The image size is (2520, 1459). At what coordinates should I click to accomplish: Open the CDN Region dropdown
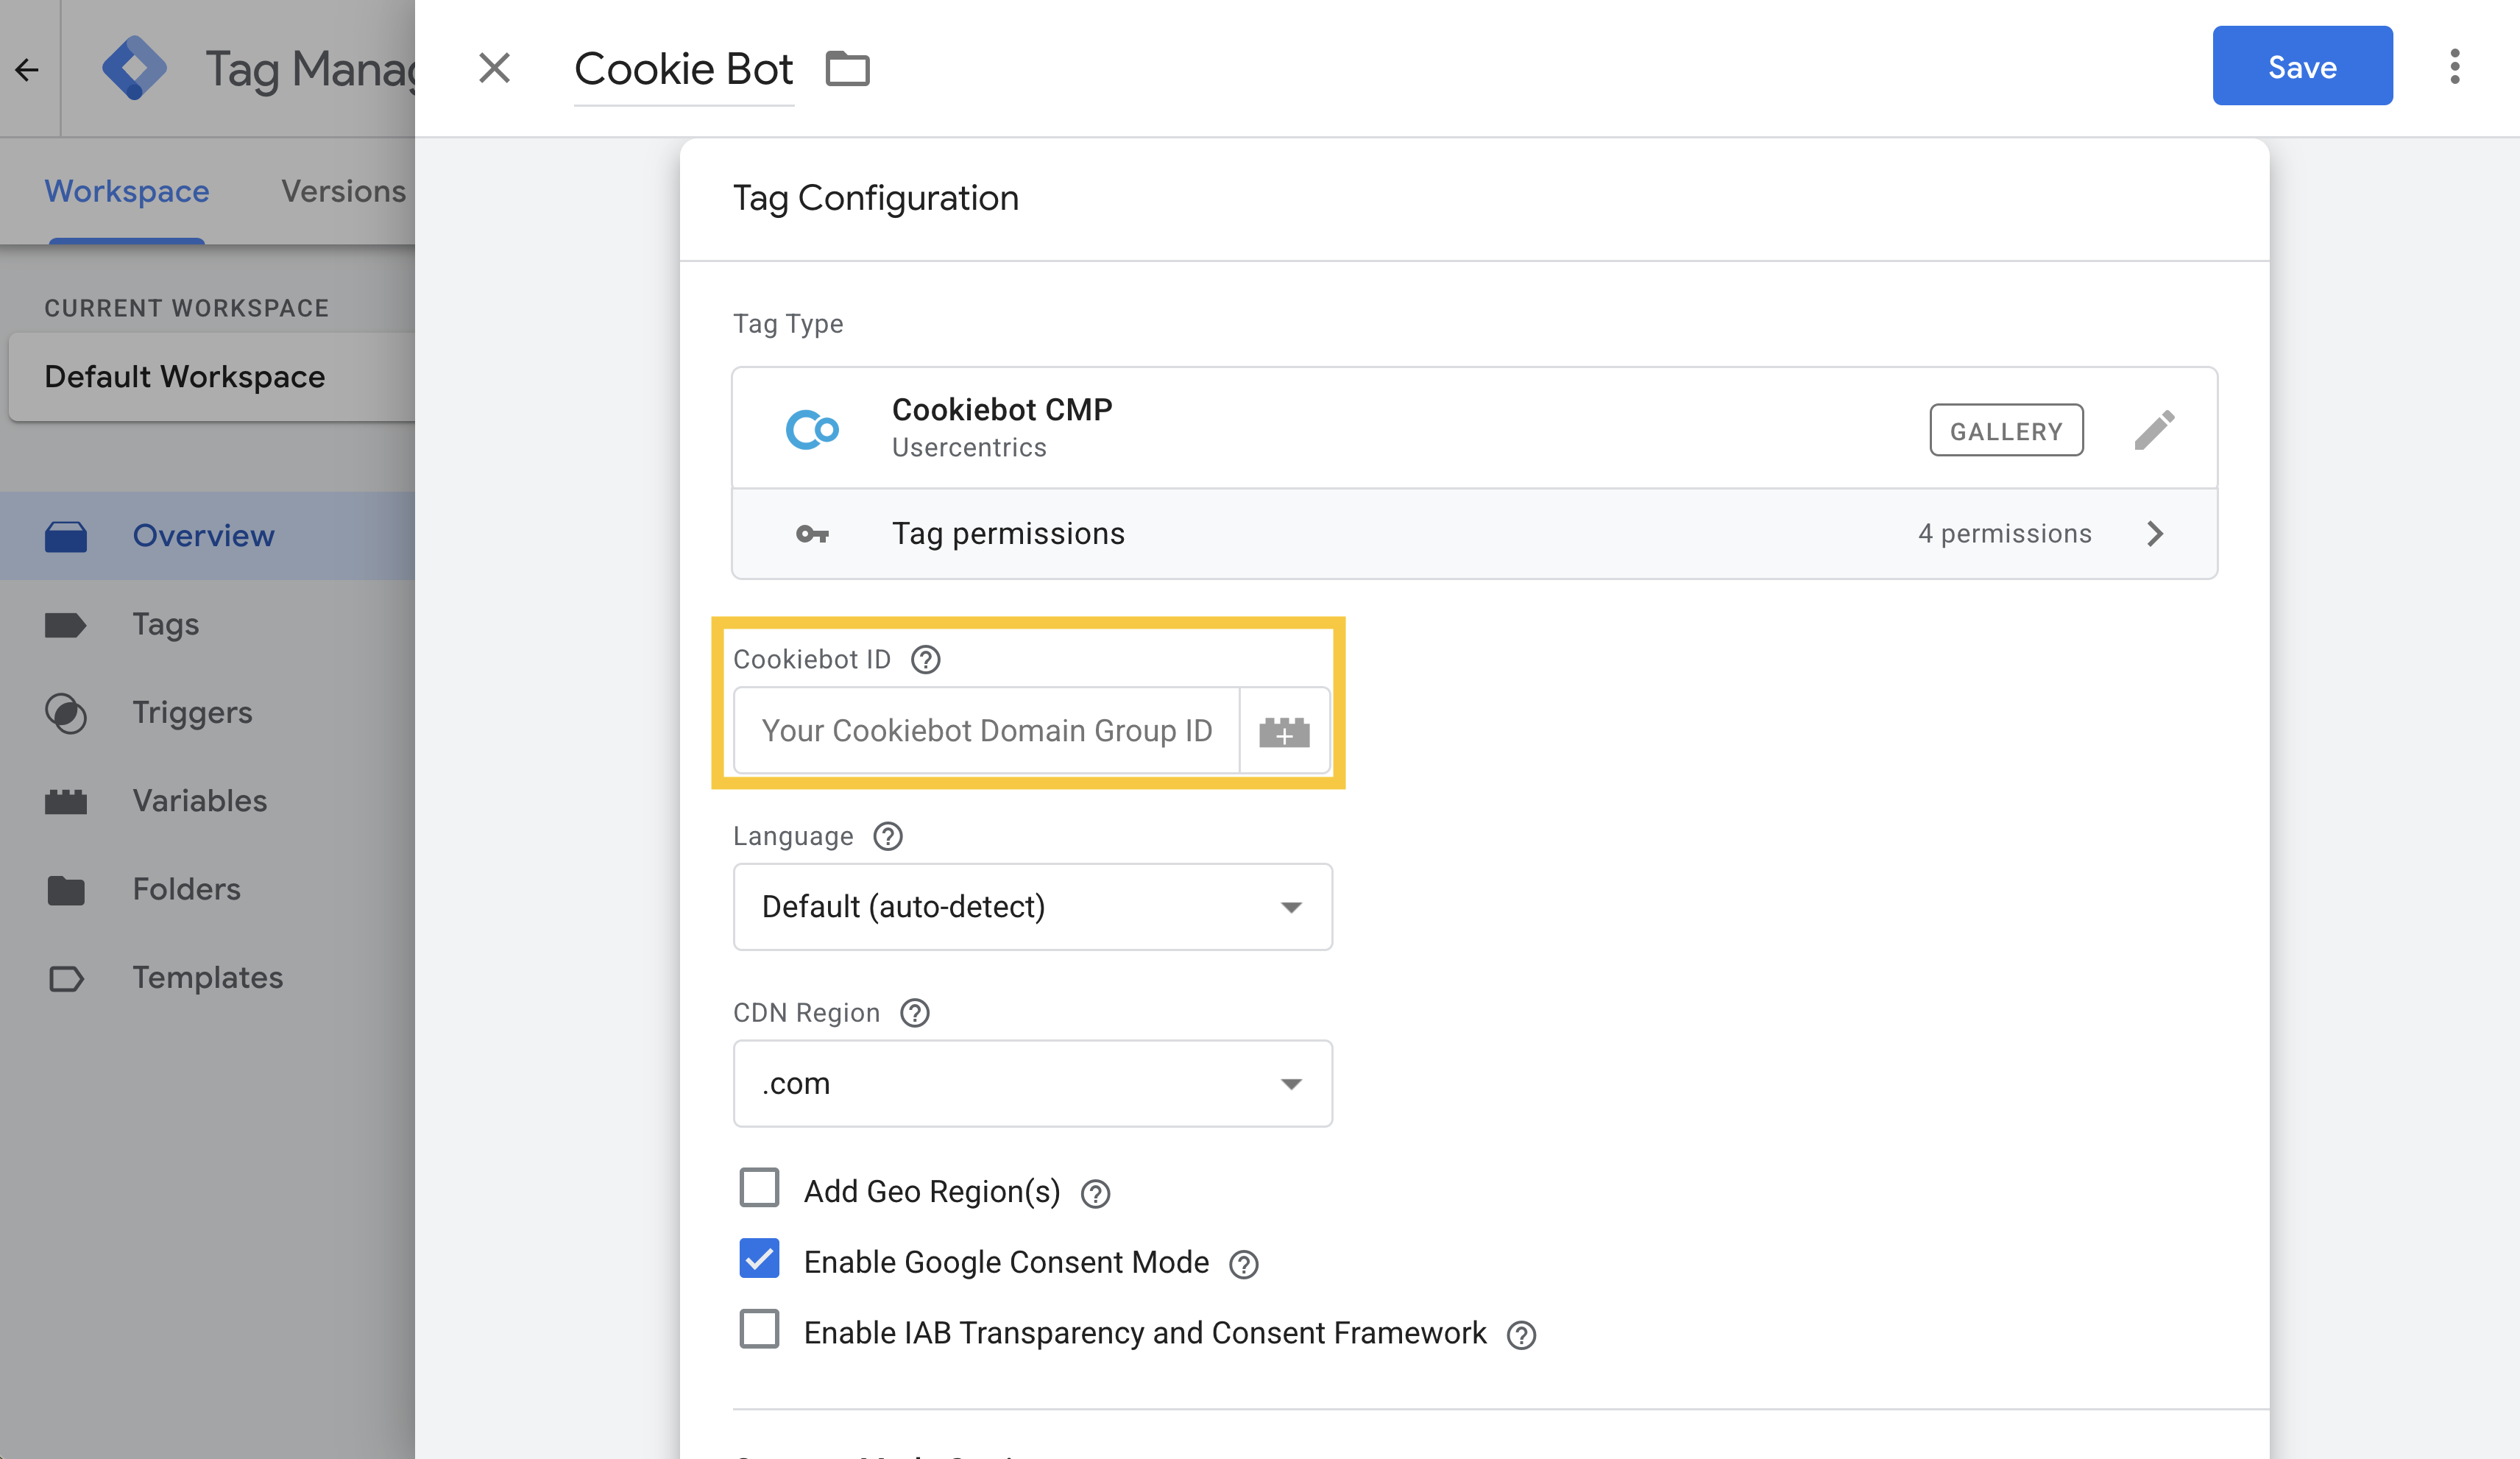tap(1032, 1083)
